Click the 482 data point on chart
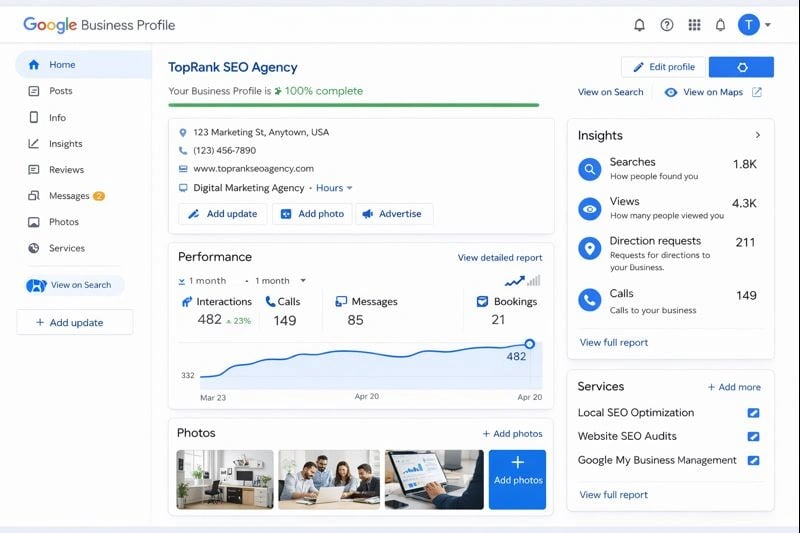 [530, 344]
